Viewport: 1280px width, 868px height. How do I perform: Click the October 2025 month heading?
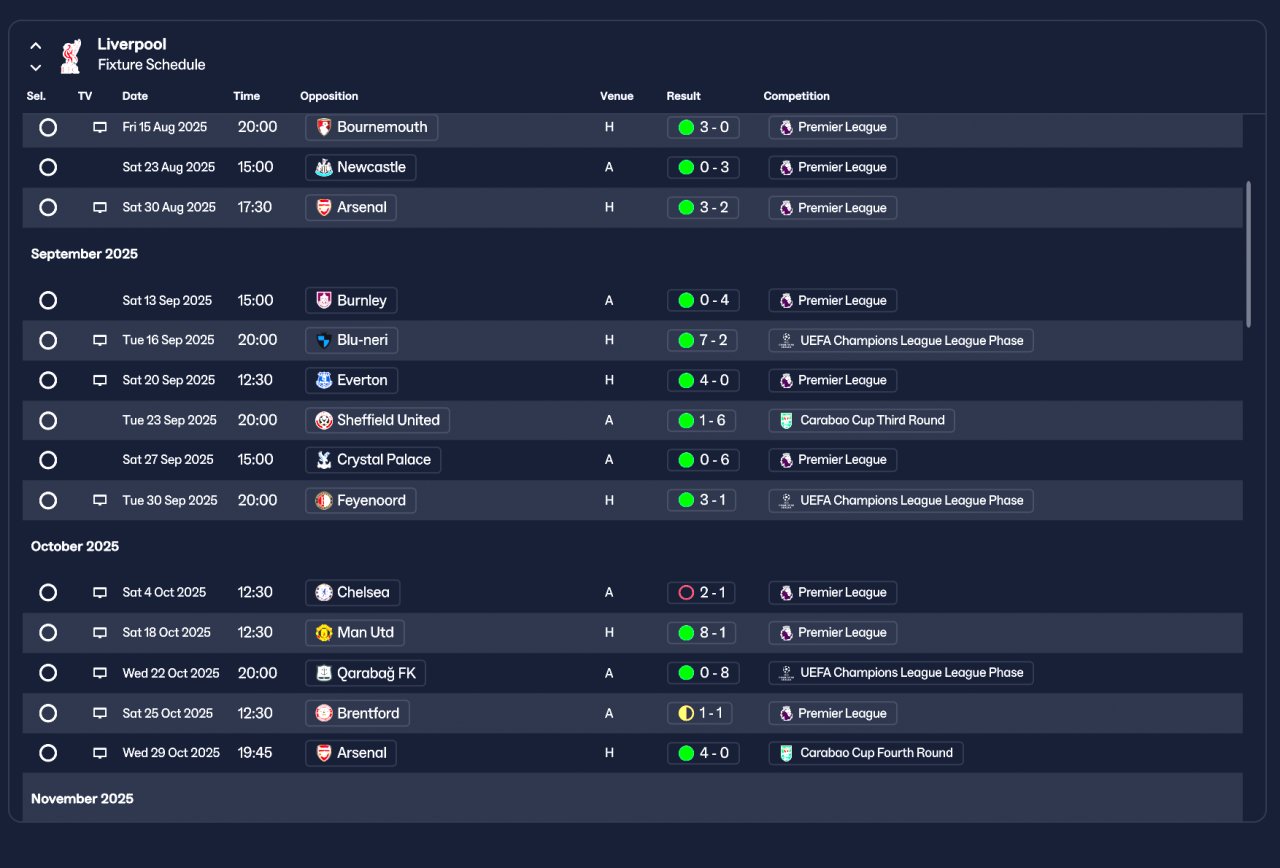click(x=75, y=546)
